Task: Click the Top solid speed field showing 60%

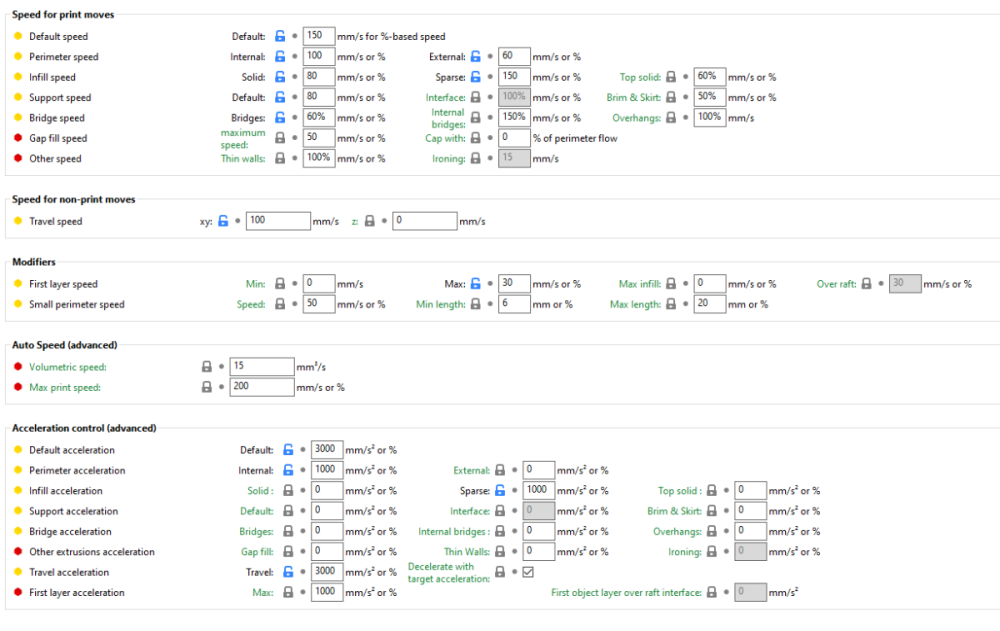Action: tap(710, 77)
